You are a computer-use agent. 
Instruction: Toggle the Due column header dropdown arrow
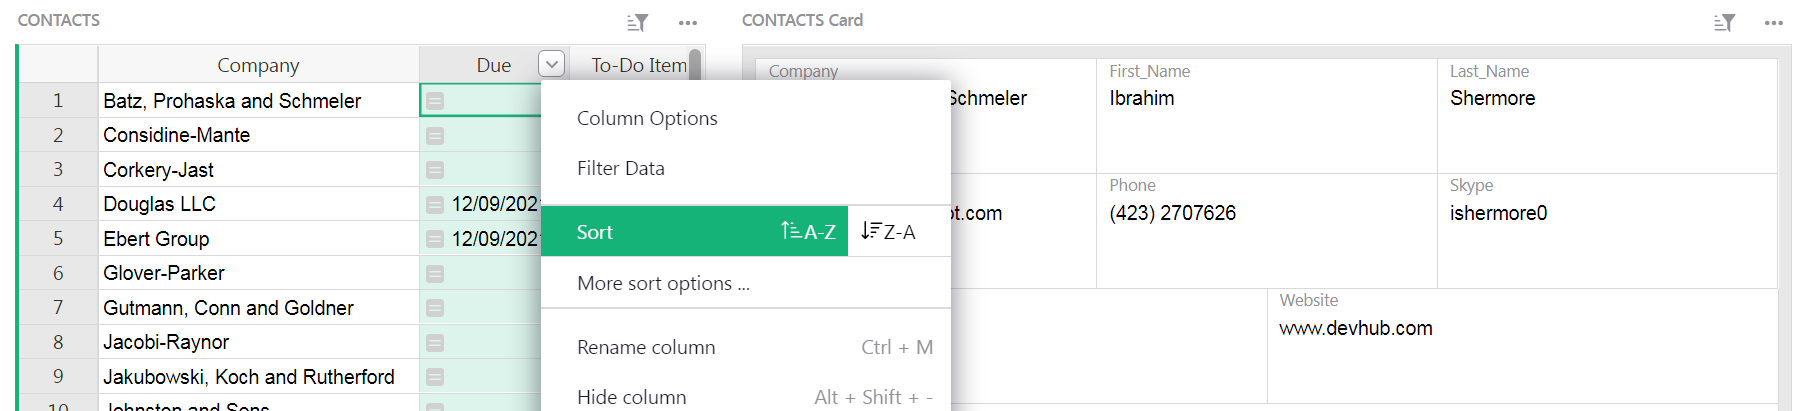(552, 65)
